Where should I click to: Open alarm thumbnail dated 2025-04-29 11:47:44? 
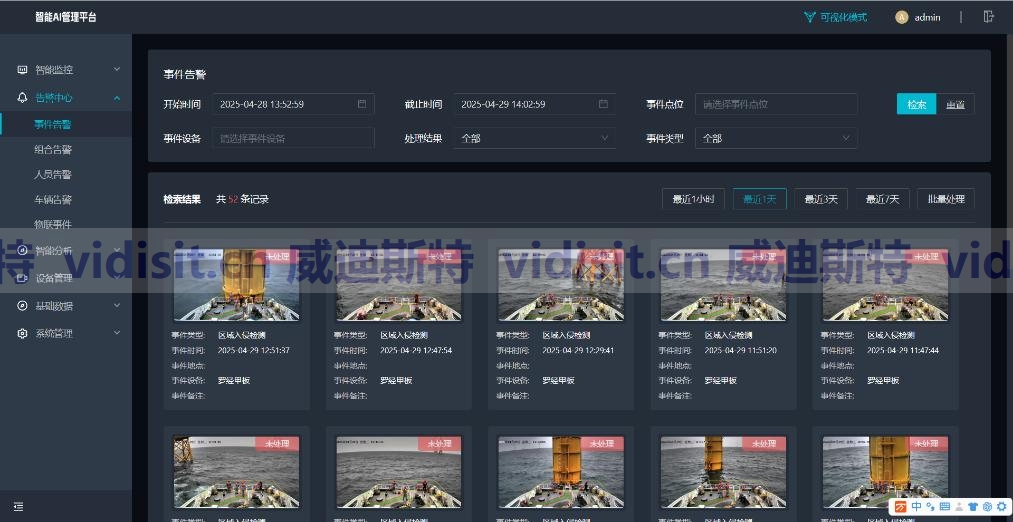885,285
